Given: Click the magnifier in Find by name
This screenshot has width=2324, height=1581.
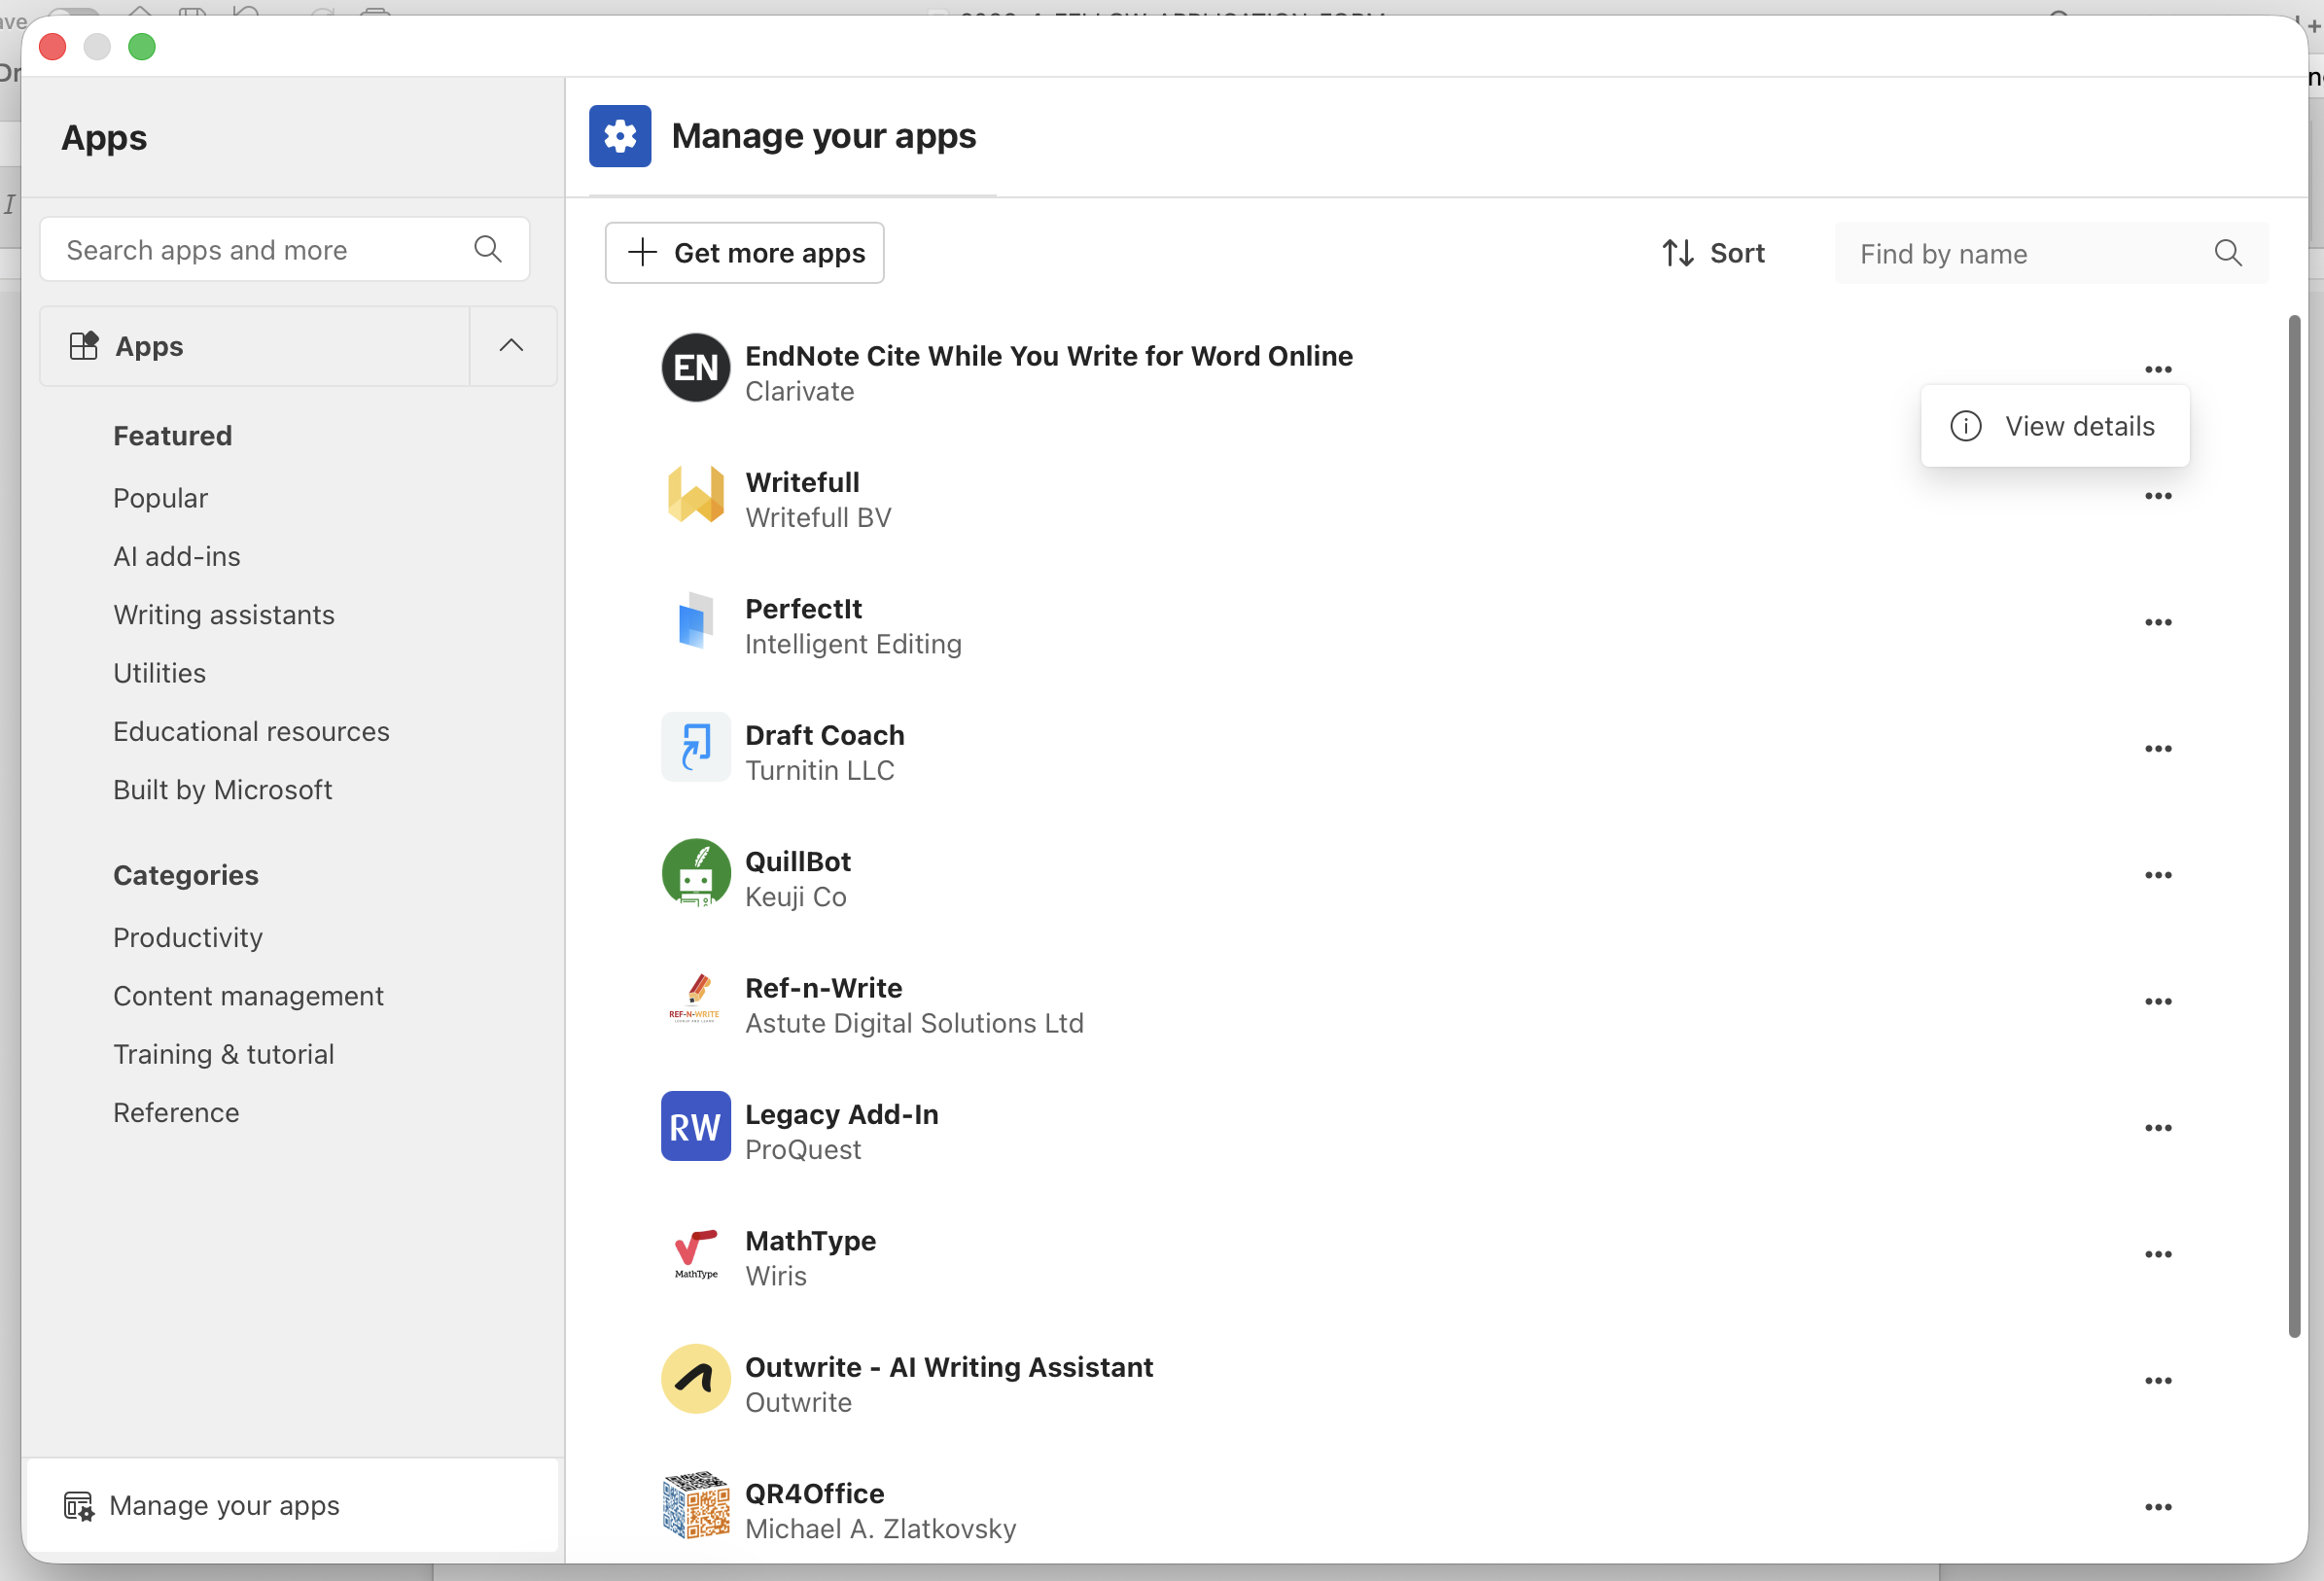Looking at the screenshot, I should 2228,253.
